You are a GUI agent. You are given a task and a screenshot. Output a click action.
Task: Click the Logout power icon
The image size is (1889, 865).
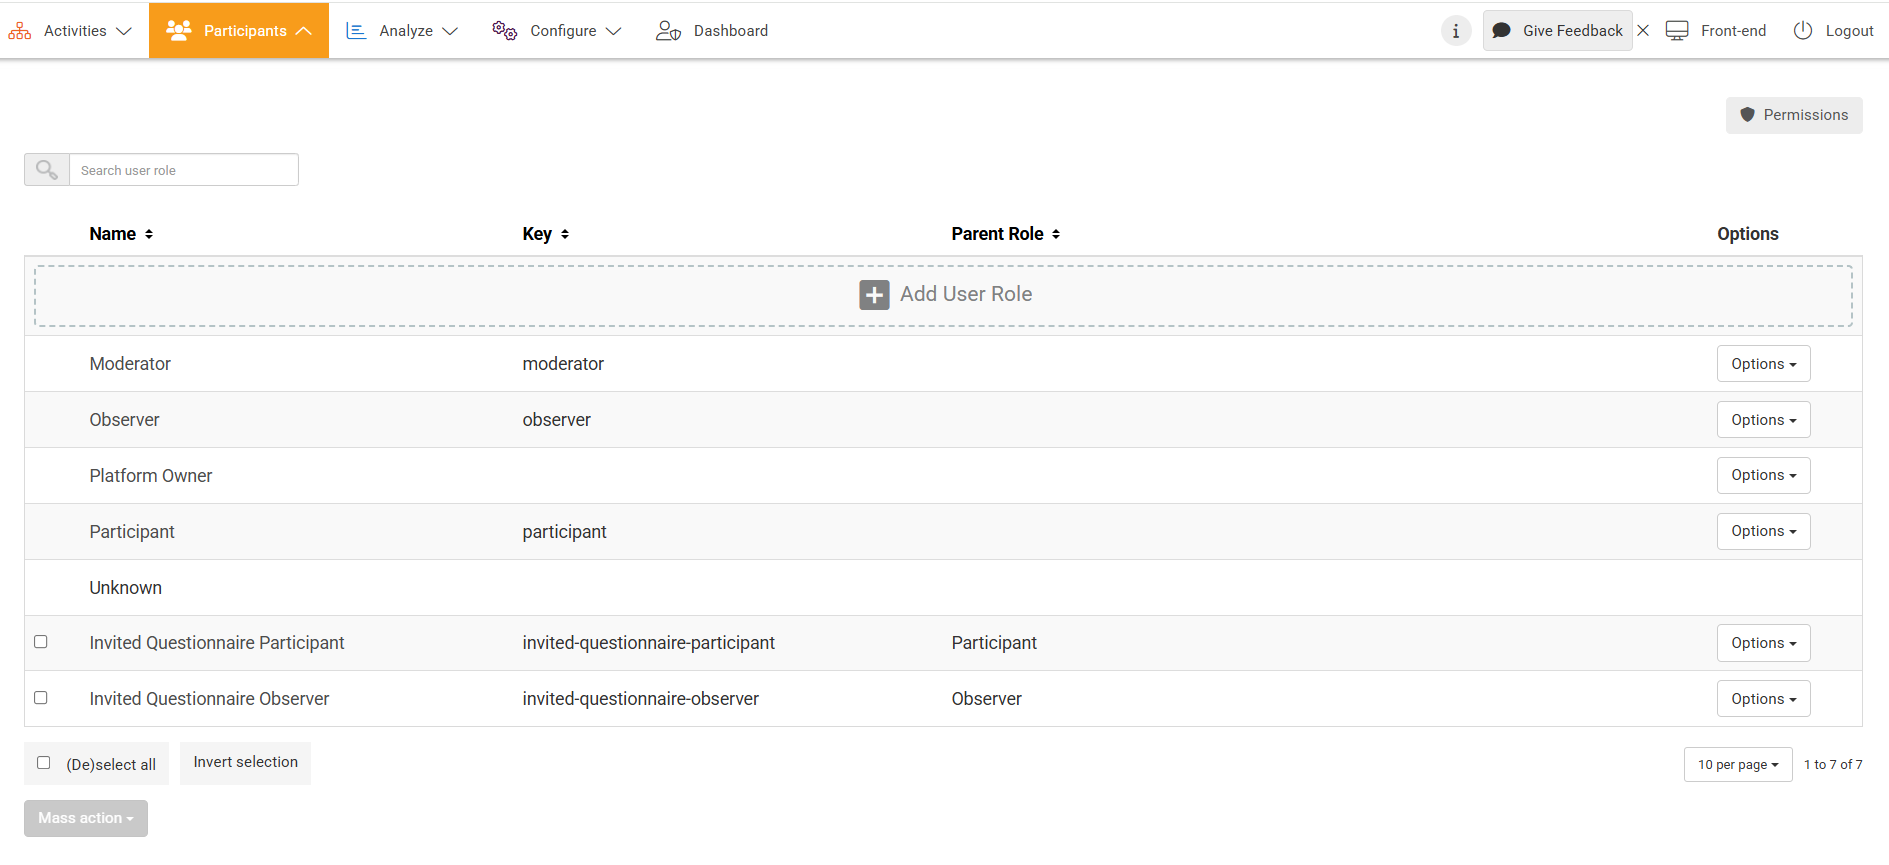click(x=1803, y=31)
